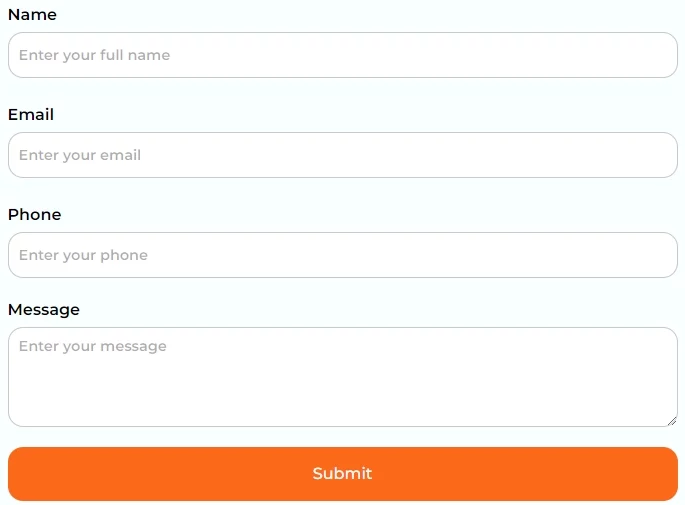Click the 'Enter your phone' placeholder text
This screenshot has height=505, width=685.
pos(83,255)
